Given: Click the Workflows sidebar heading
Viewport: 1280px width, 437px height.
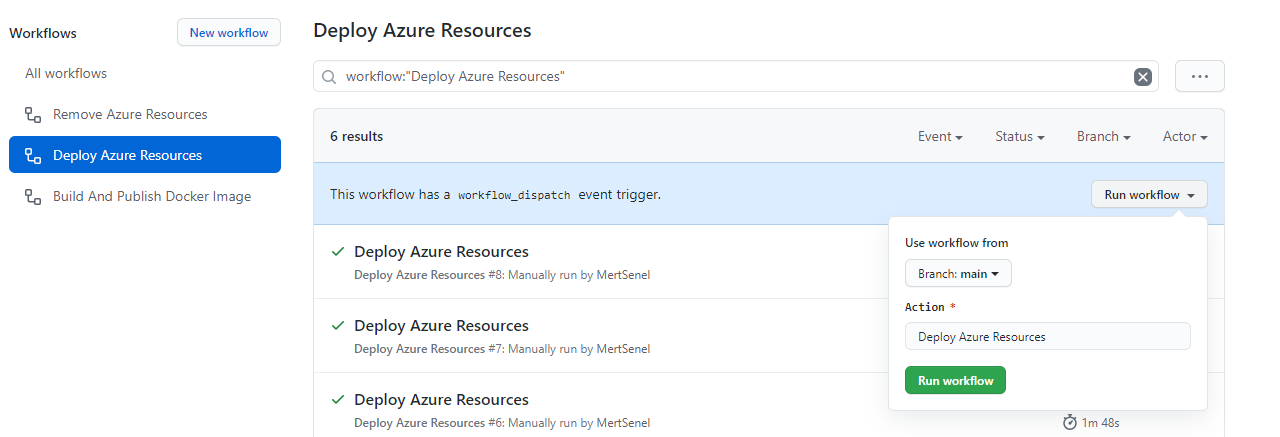Looking at the screenshot, I should 43,33.
